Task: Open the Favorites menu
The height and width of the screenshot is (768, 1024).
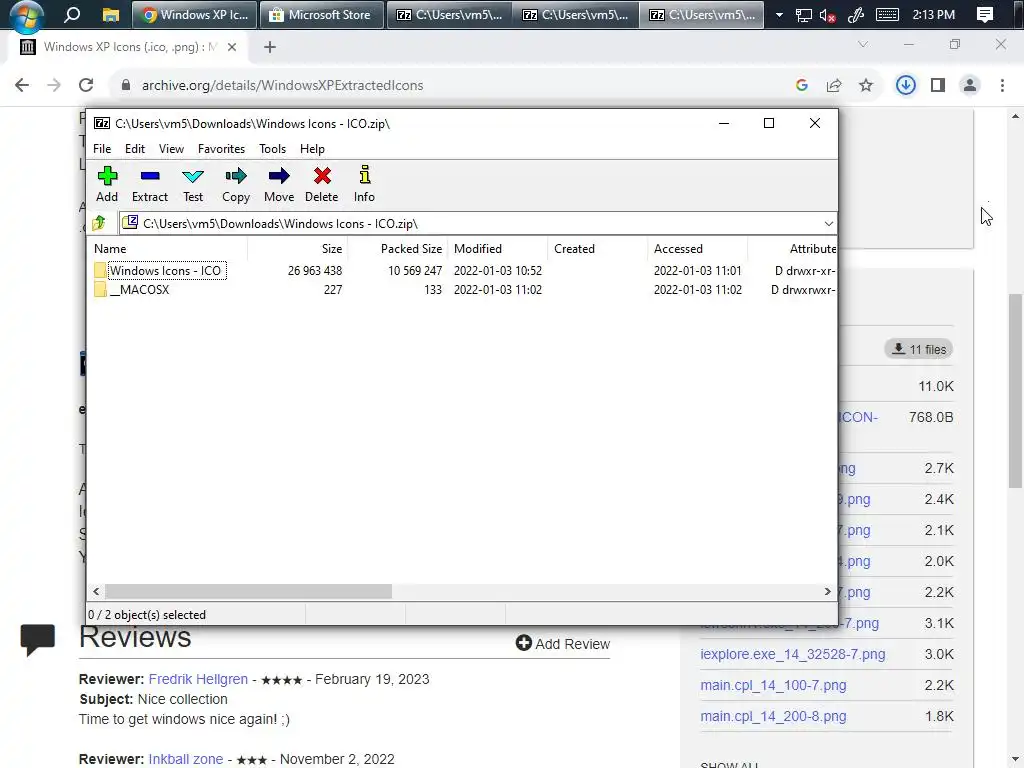Action: 221,149
